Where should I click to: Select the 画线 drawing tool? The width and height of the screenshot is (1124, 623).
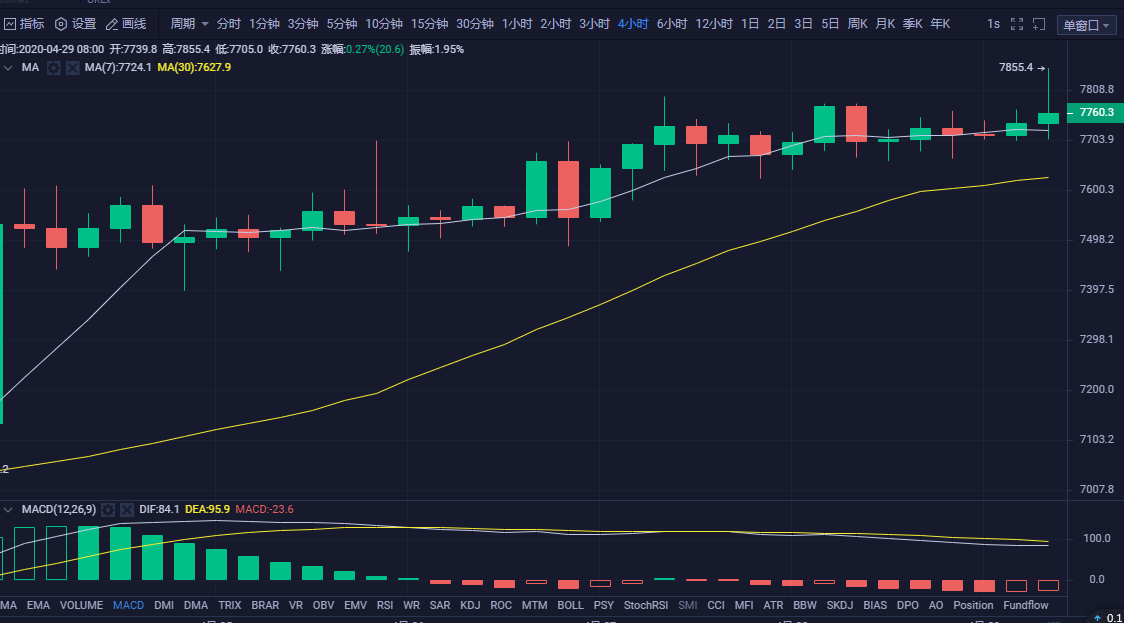coord(126,24)
